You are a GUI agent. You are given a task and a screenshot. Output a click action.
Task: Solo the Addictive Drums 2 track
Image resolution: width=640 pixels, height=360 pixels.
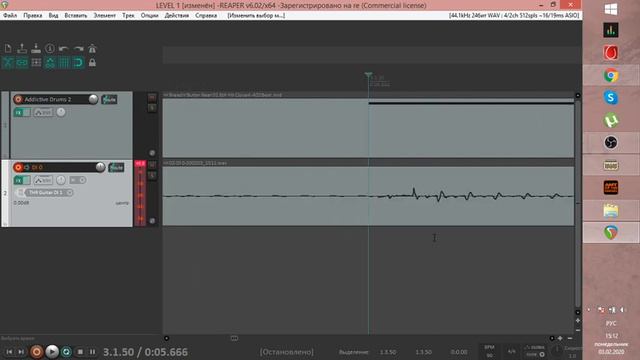point(152,108)
